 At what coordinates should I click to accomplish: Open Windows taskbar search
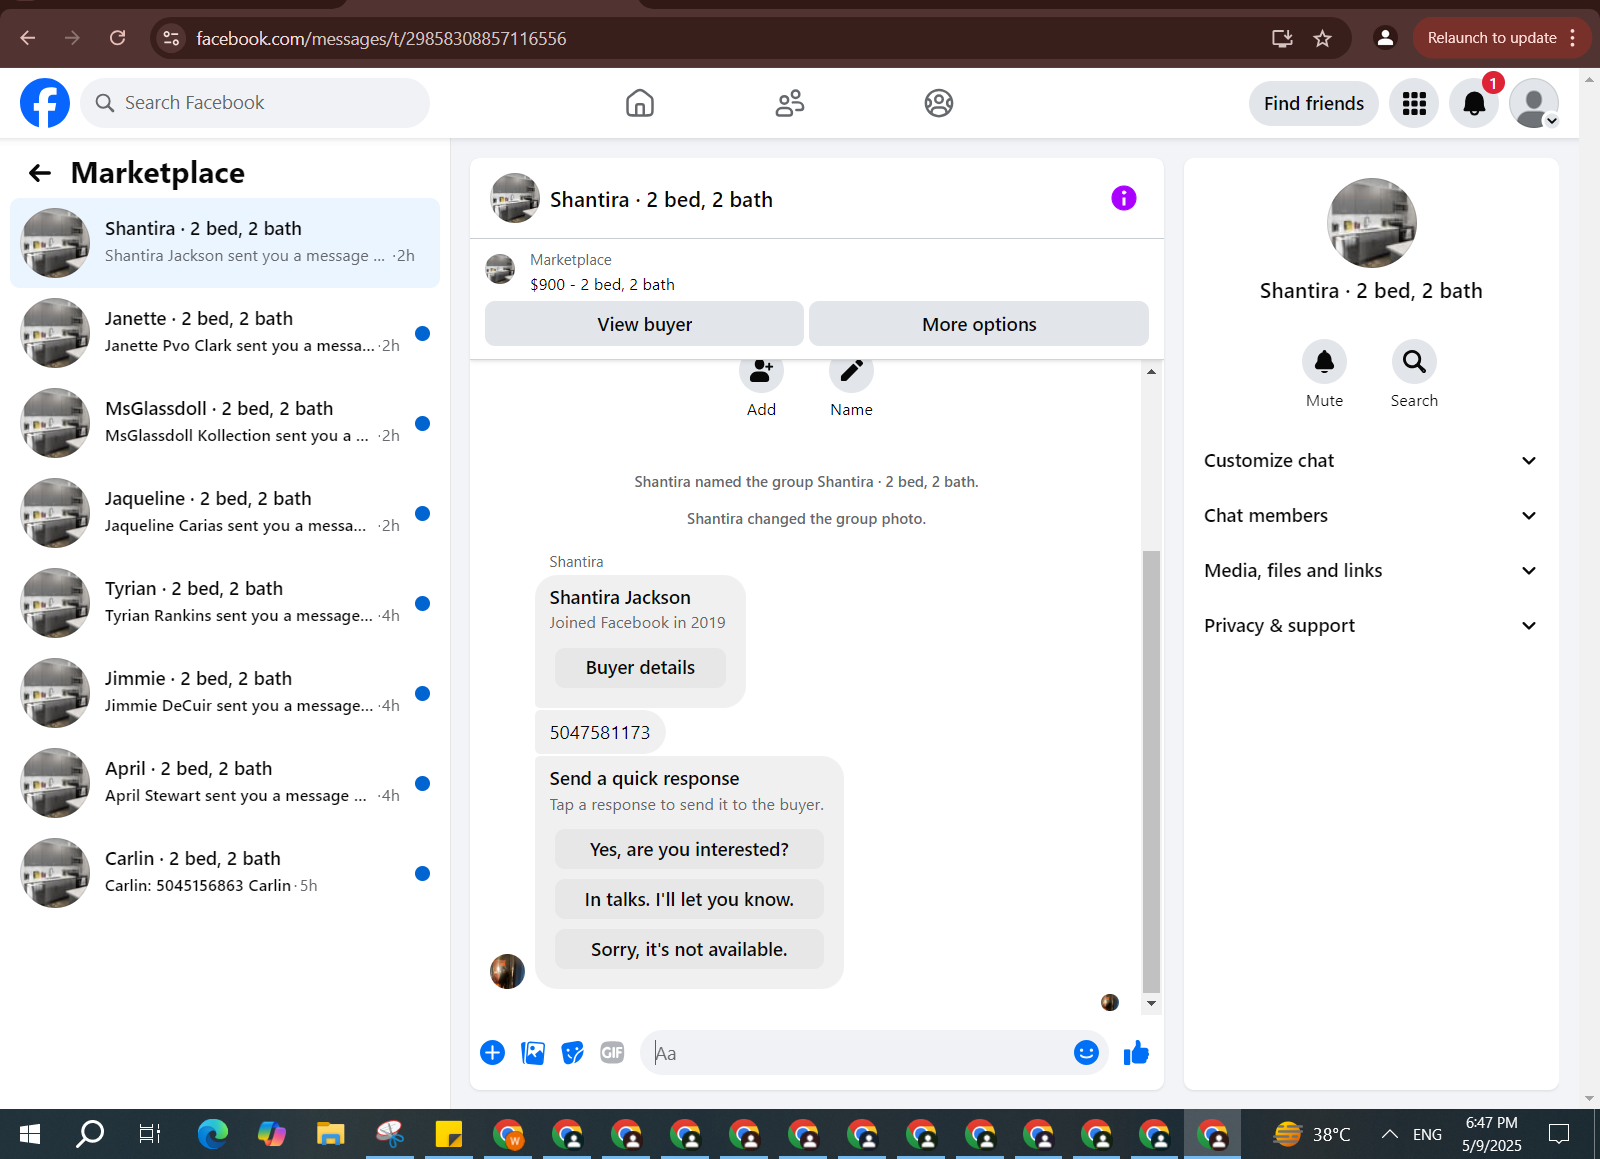click(x=90, y=1133)
